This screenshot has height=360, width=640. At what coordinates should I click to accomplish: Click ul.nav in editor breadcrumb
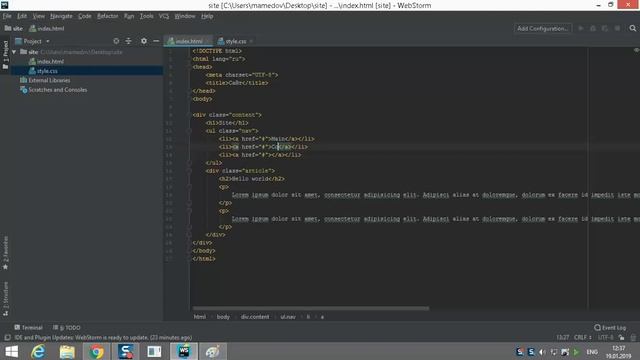(x=288, y=317)
